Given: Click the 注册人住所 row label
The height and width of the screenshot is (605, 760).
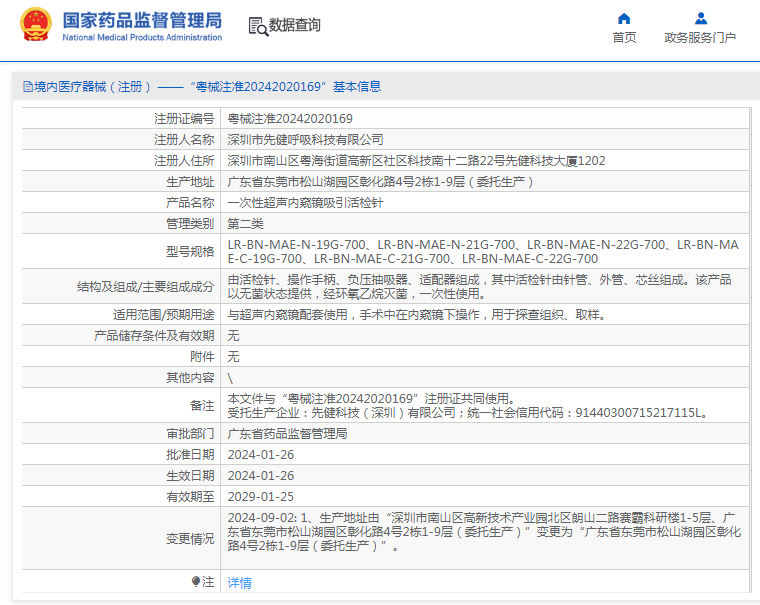Looking at the screenshot, I should pyautogui.click(x=184, y=160).
